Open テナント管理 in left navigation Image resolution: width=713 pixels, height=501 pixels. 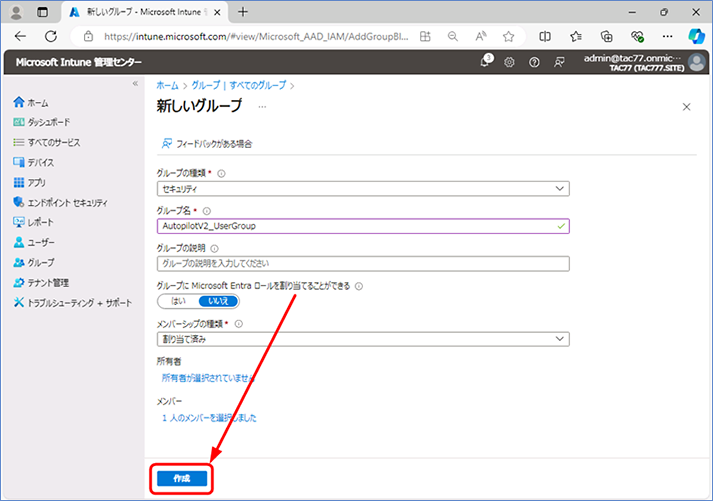coord(41,282)
